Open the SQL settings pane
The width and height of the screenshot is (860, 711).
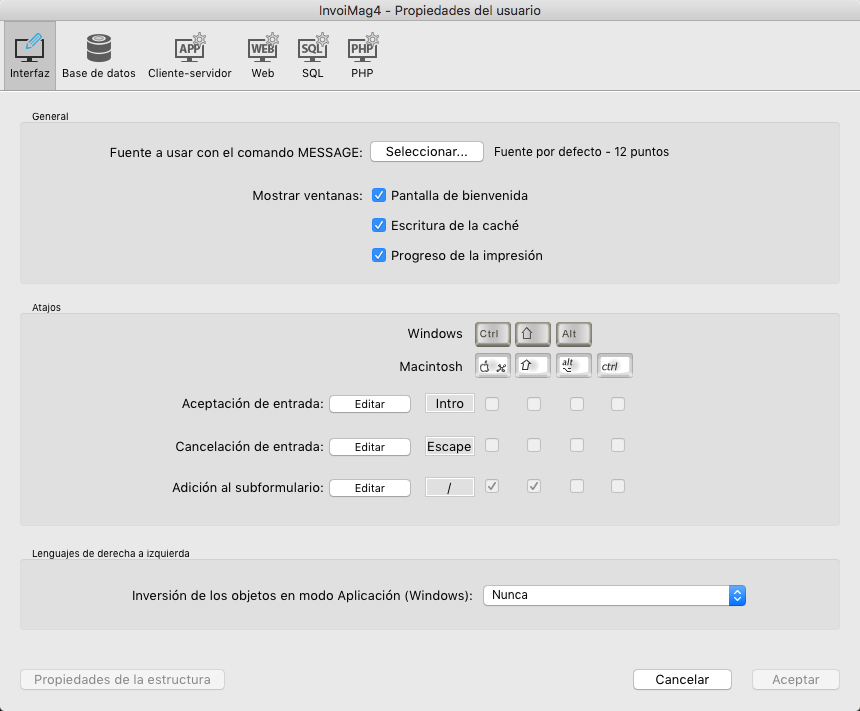point(313,57)
